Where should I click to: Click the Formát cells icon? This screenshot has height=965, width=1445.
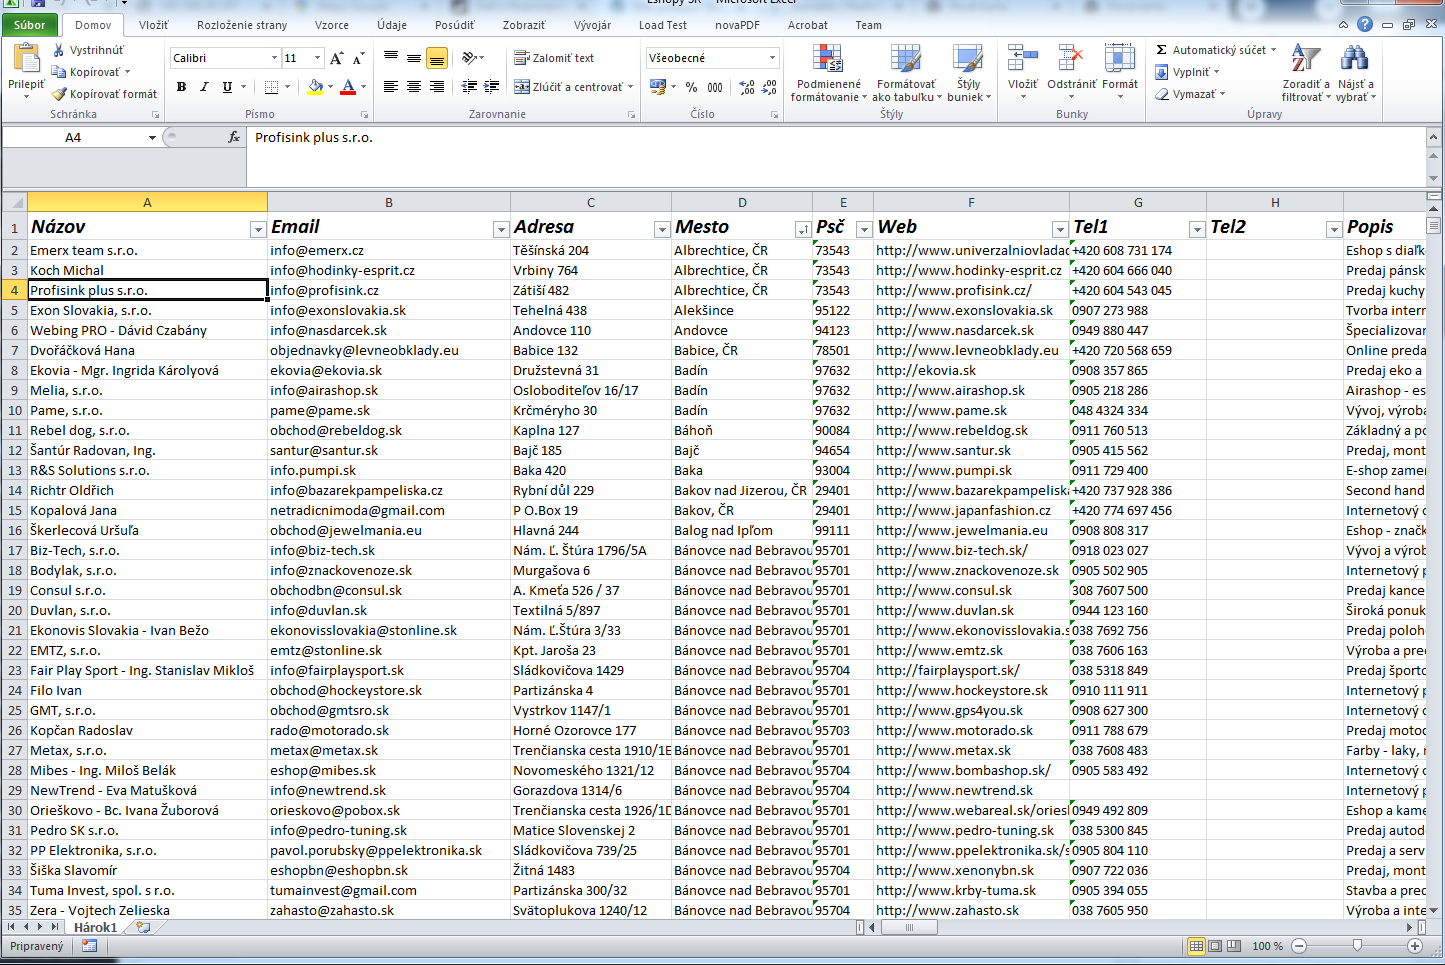(x=1120, y=60)
